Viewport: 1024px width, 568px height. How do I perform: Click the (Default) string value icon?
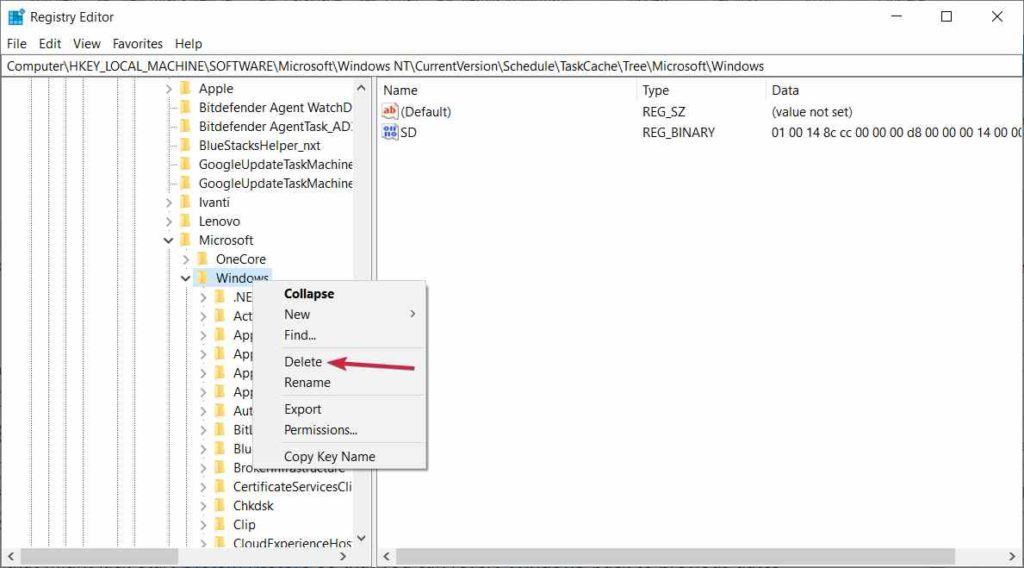coord(390,112)
